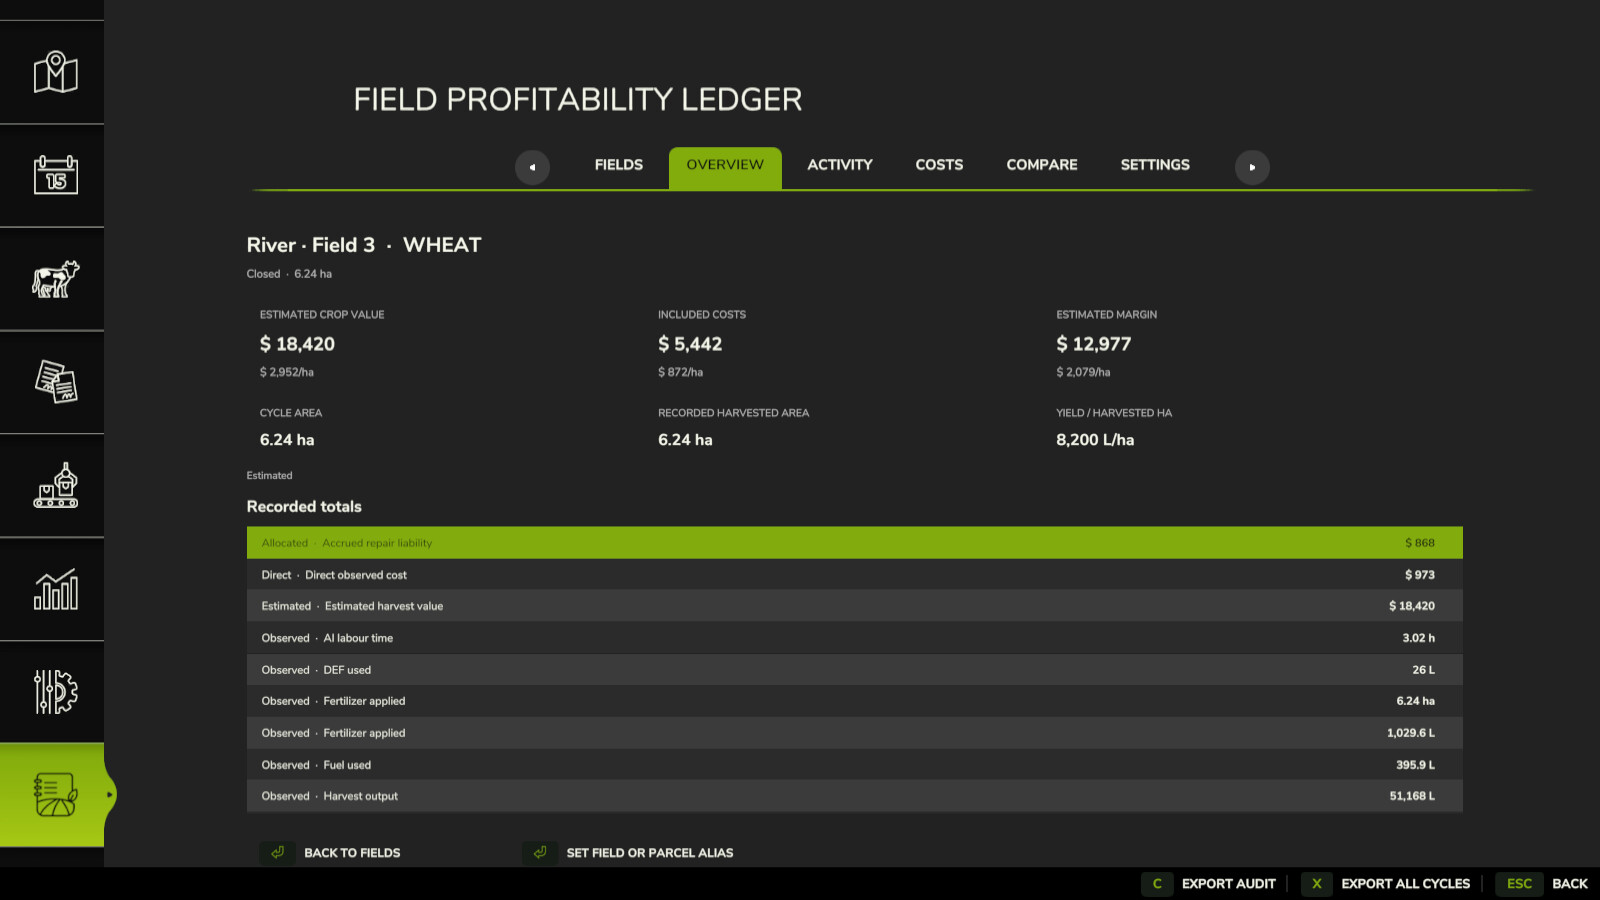Select the DEF used row
This screenshot has width=1600, height=900.
(x=855, y=670)
